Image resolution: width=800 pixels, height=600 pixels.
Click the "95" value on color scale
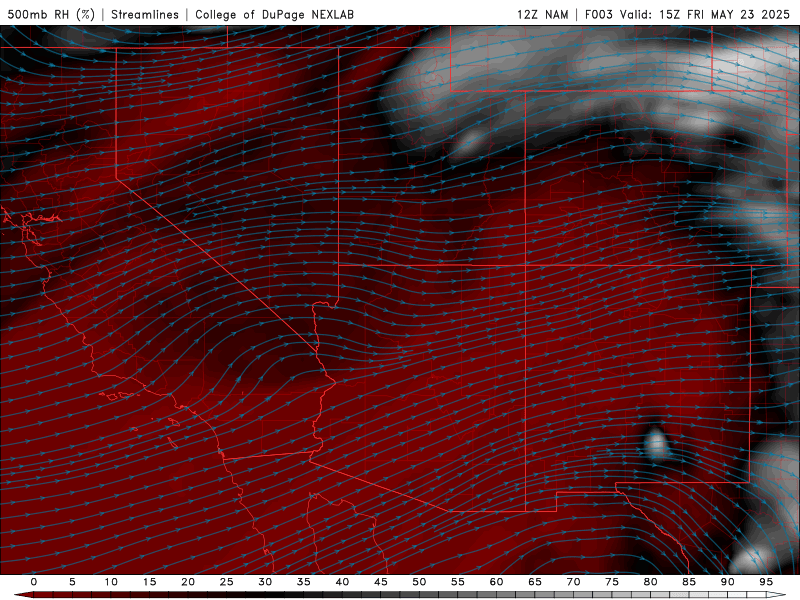point(766,582)
